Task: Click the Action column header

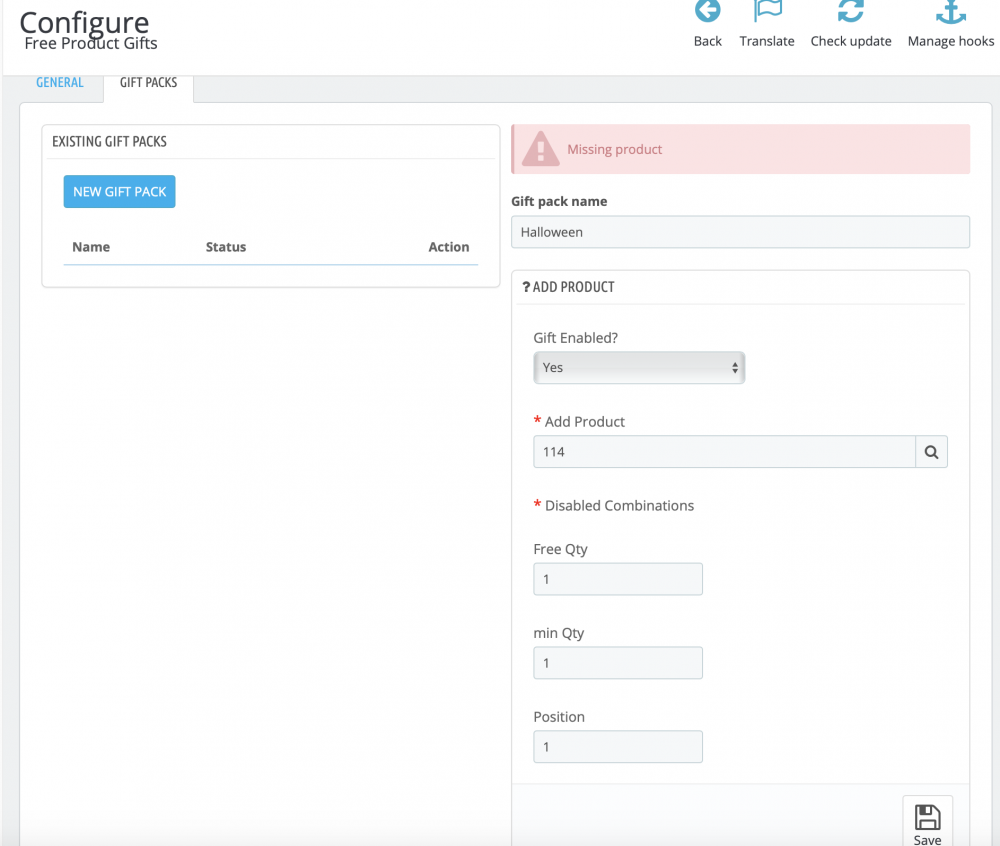Action: tap(449, 247)
